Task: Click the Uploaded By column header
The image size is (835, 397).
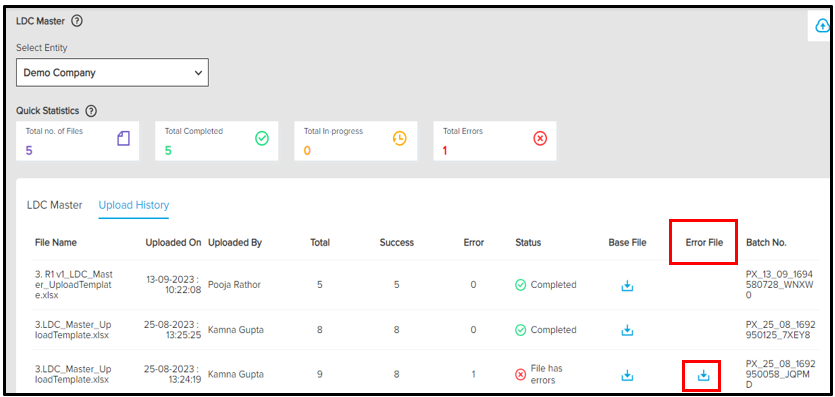Action: (x=235, y=243)
